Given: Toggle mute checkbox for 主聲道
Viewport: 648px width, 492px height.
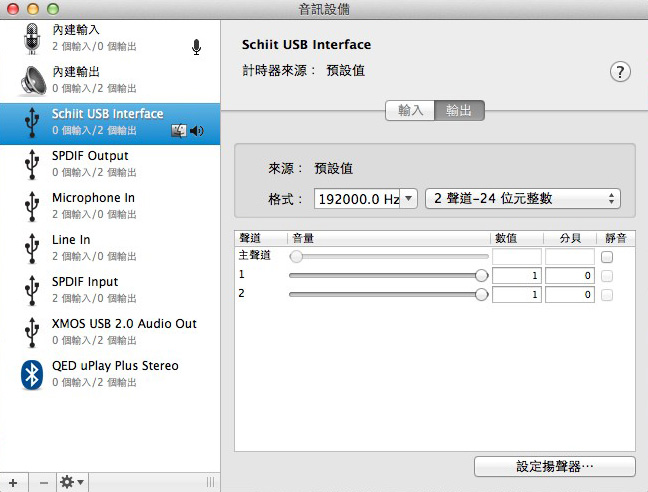Looking at the screenshot, I should (x=607, y=257).
